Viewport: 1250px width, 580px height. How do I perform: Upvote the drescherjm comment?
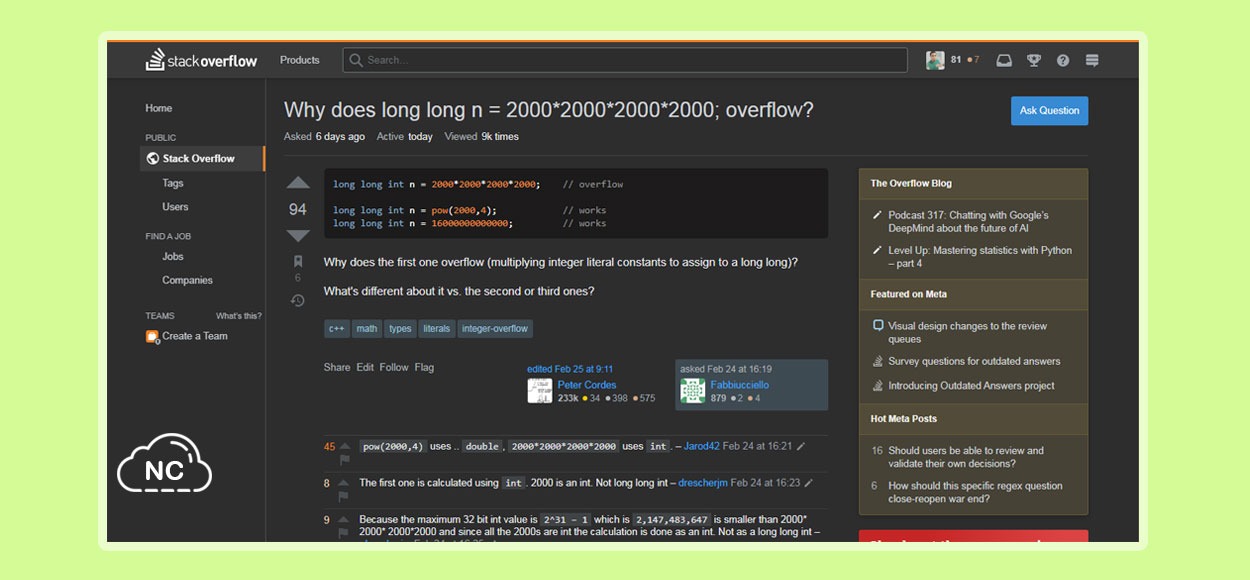[x=345, y=482]
